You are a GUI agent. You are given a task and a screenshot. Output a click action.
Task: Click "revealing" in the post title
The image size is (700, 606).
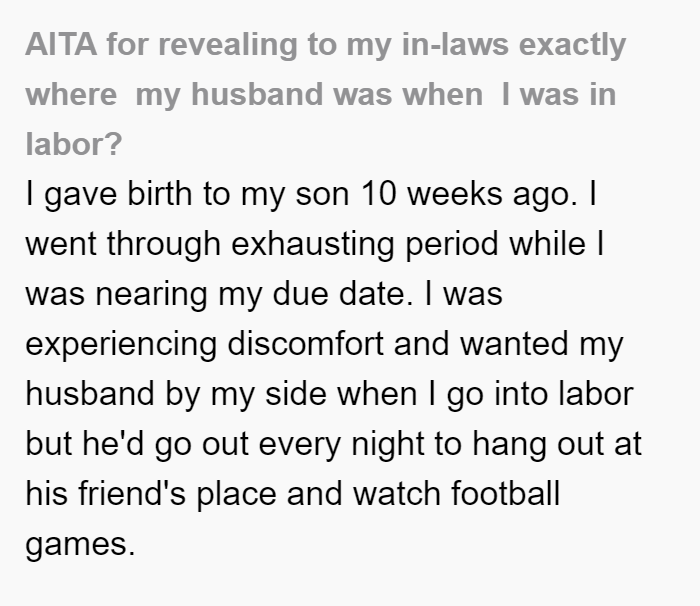click(x=228, y=45)
